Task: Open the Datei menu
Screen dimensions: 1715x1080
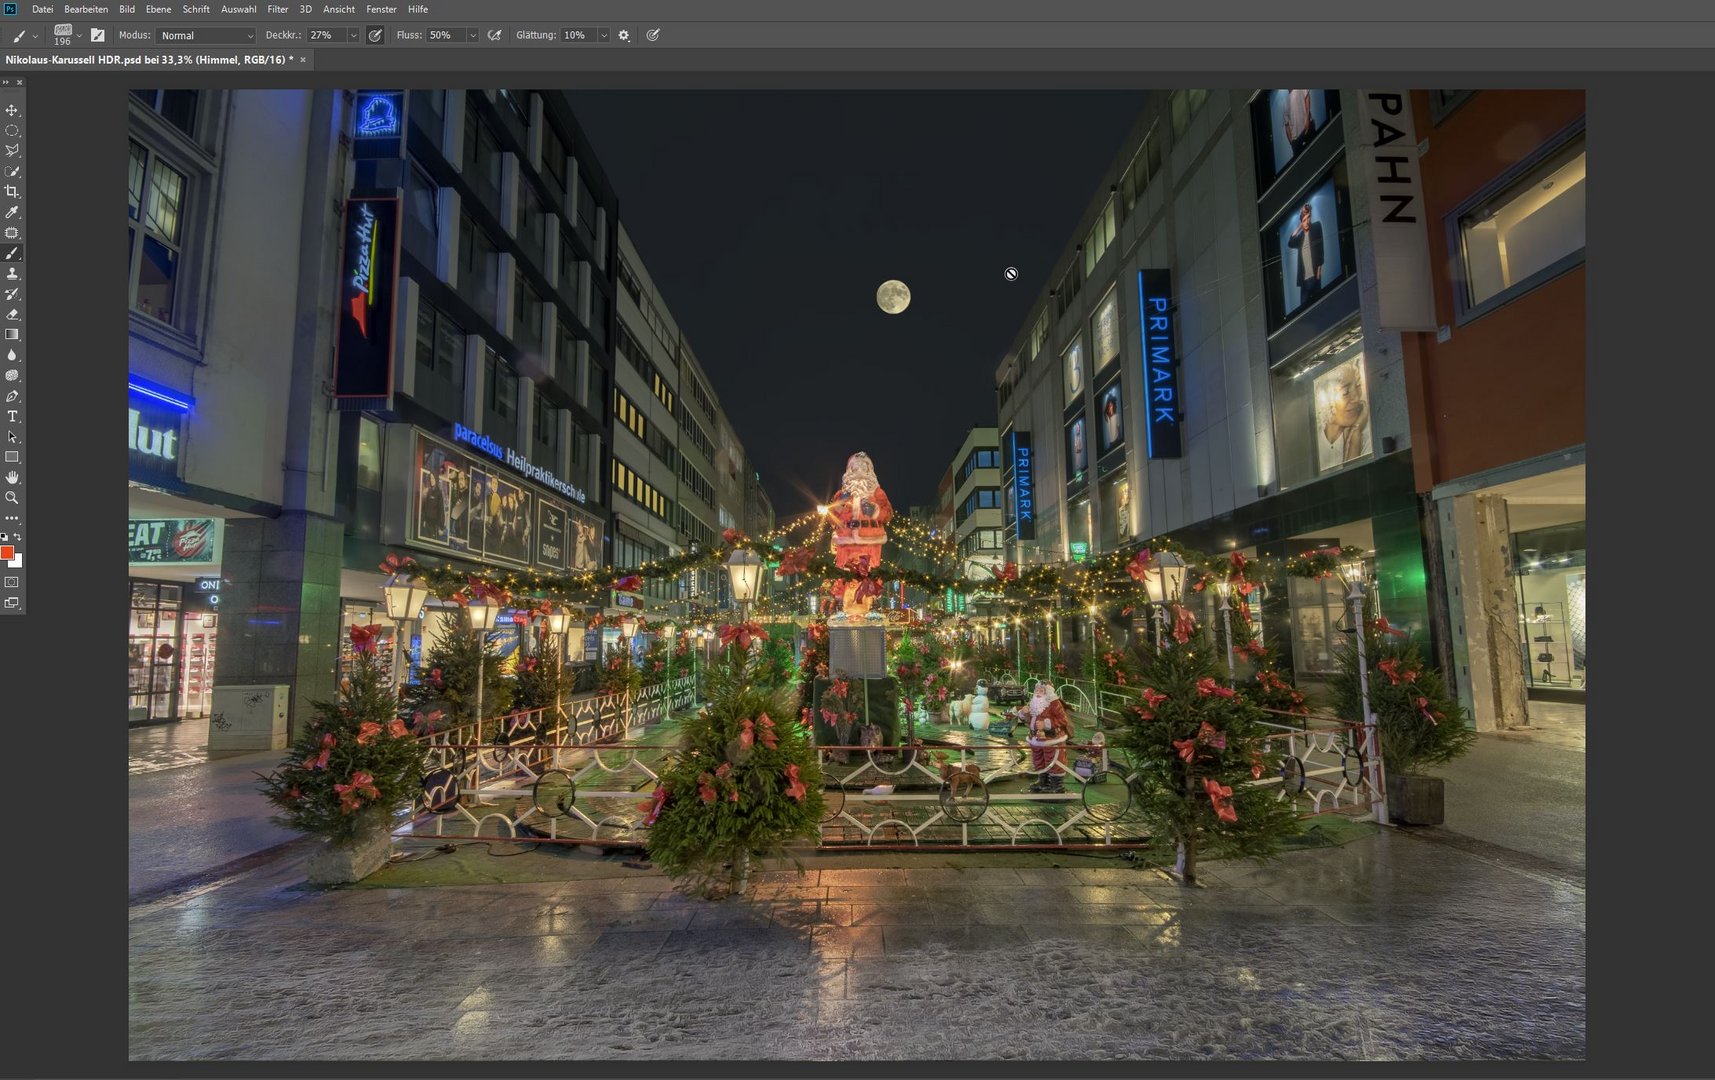Action: pyautogui.click(x=42, y=9)
